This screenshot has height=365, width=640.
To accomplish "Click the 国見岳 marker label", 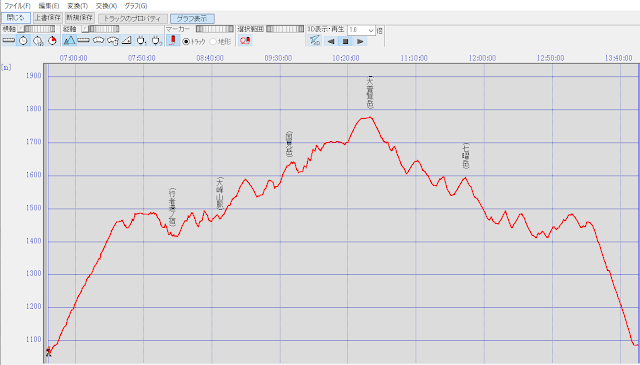I will click(289, 144).
